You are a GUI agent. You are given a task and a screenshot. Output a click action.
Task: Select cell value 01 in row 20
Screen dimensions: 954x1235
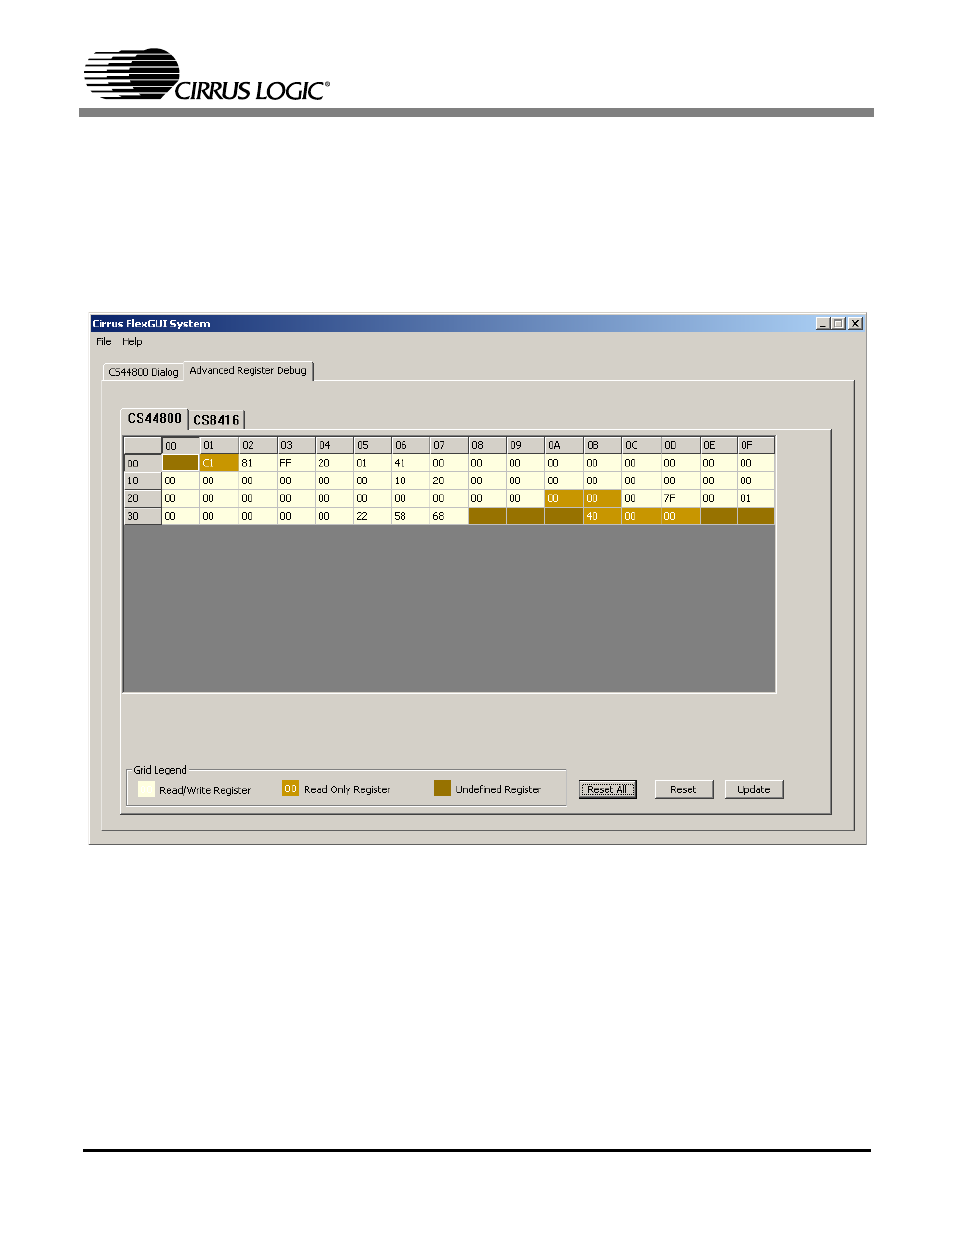(x=756, y=498)
